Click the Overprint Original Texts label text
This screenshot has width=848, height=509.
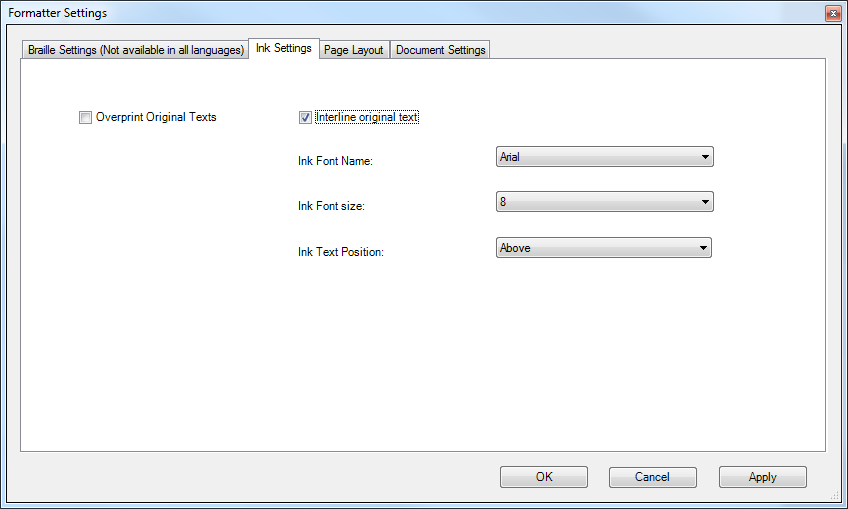coord(156,118)
